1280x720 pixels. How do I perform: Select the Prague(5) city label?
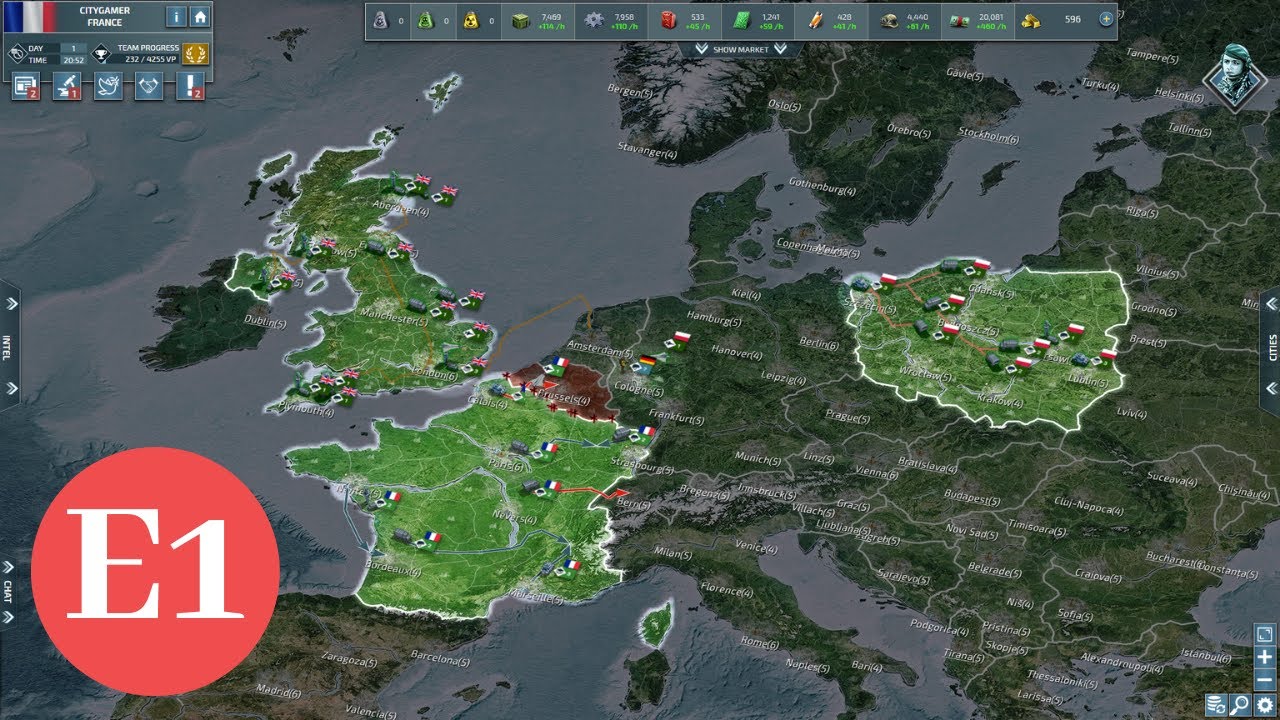(848, 416)
